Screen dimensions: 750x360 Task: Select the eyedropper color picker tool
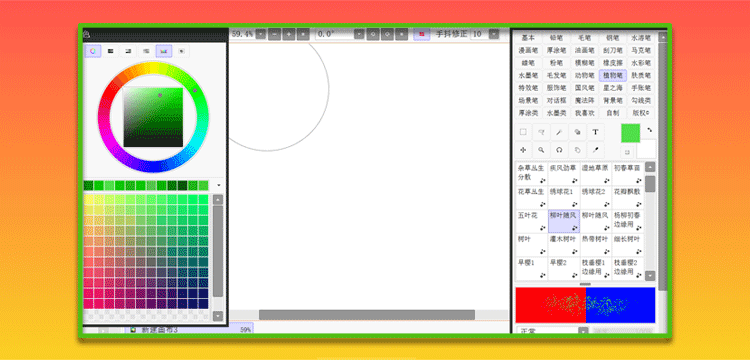[596, 150]
